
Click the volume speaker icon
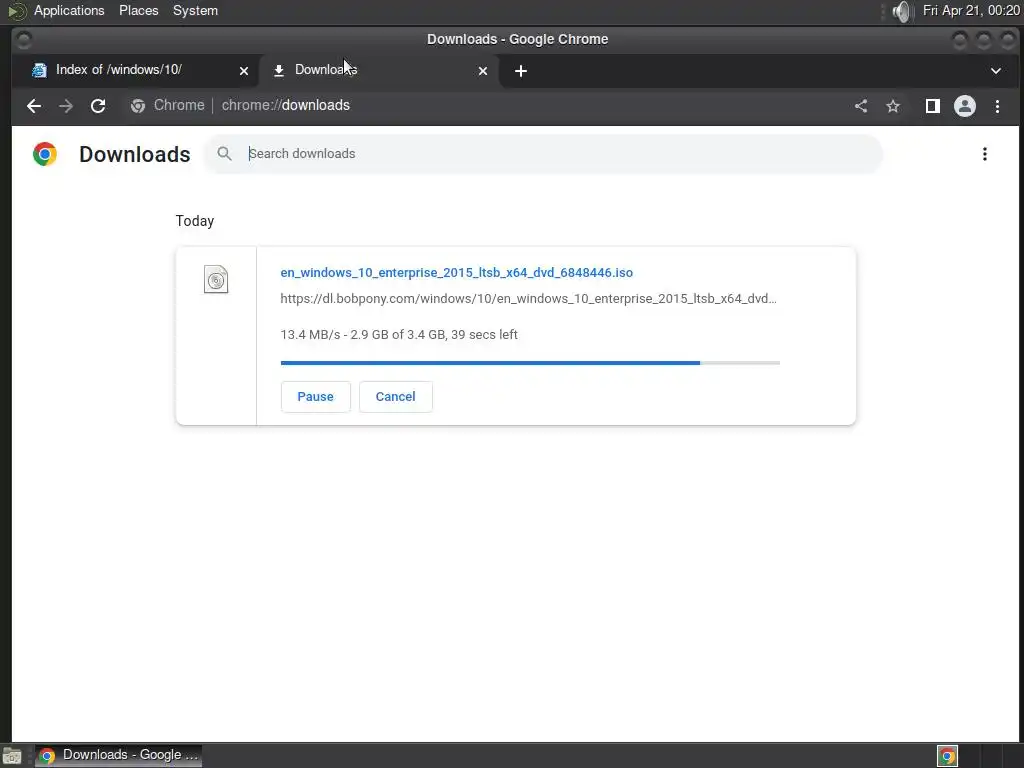click(901, 11)
